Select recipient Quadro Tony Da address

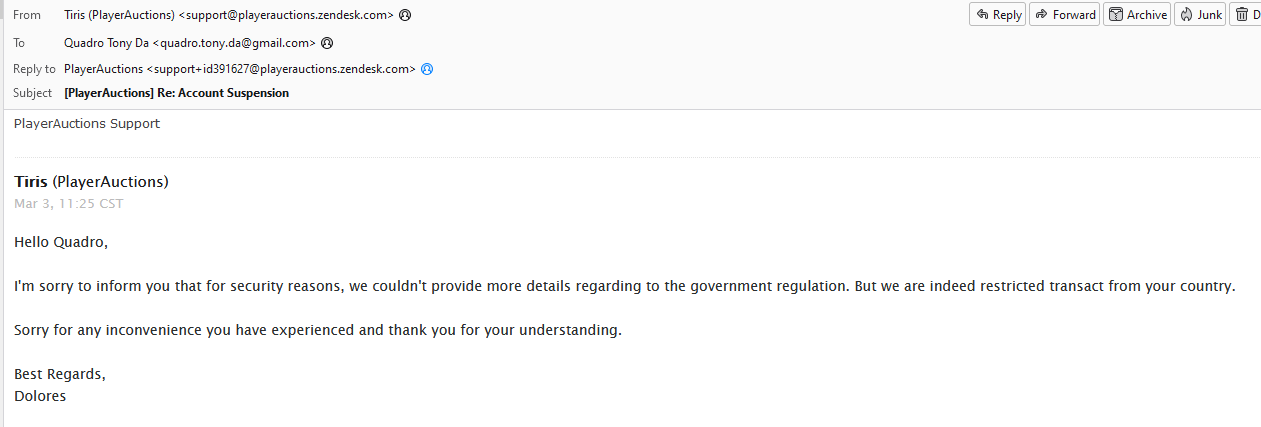click(x=190, y=43)
